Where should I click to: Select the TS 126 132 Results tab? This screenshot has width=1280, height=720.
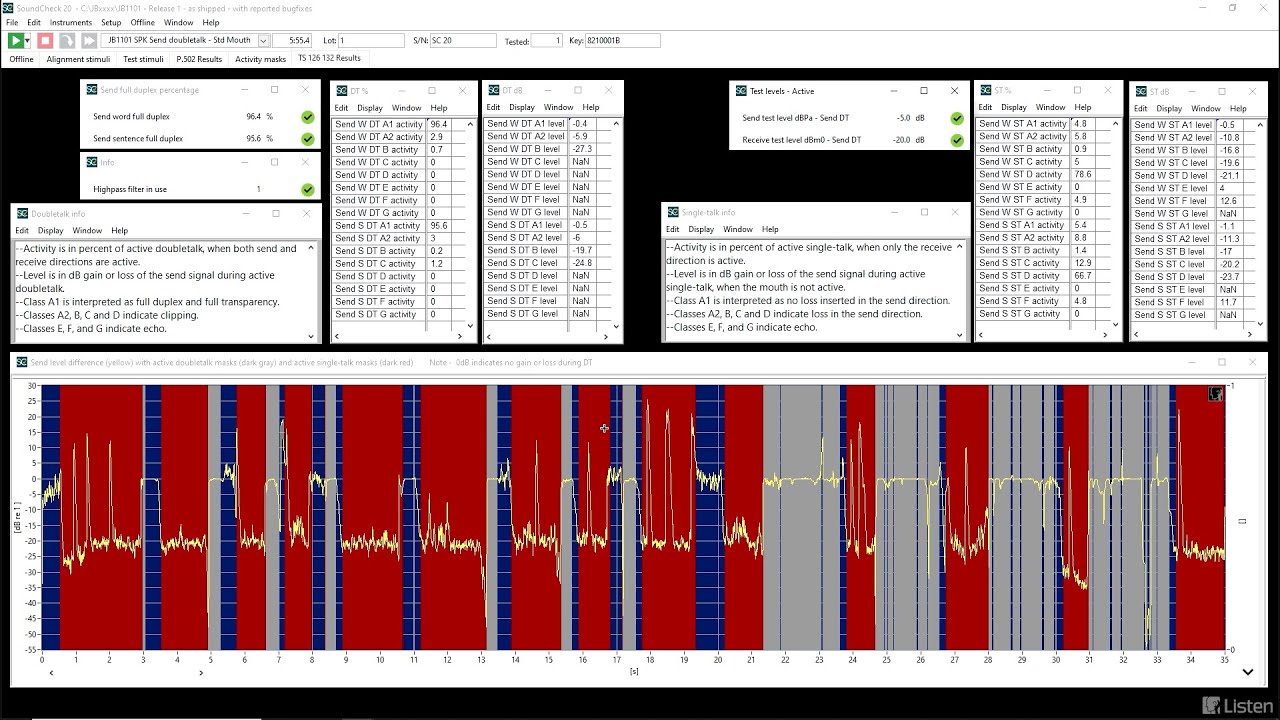tap(329, 58)
